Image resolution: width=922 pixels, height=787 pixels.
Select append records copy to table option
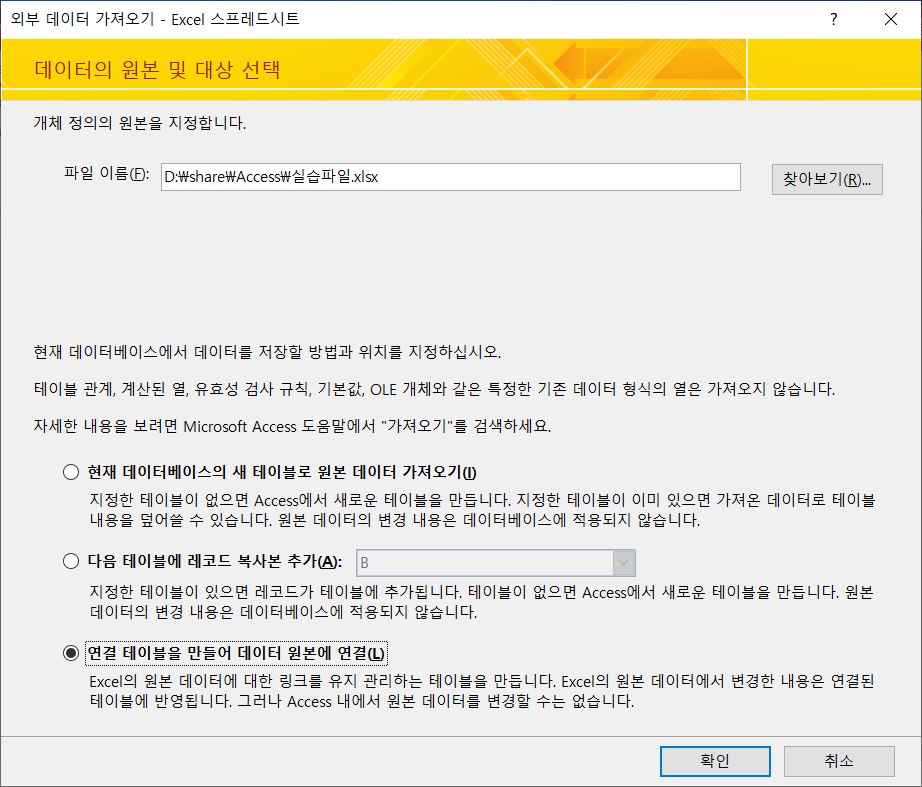click(71, 561)
